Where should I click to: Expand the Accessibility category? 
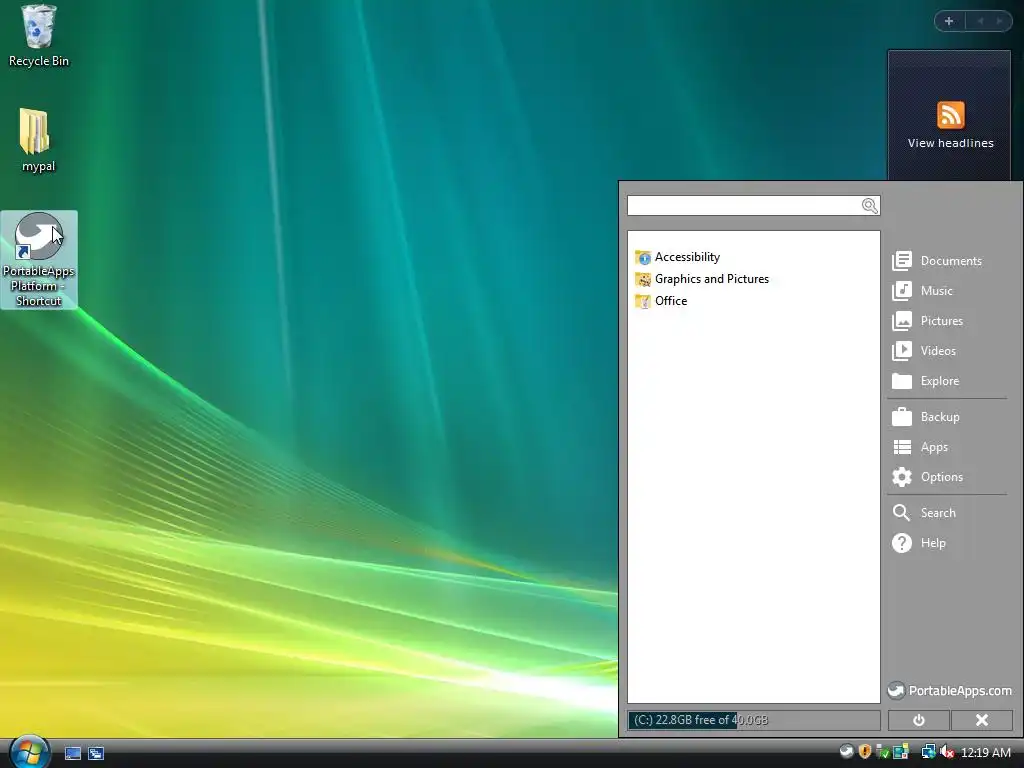677,257
